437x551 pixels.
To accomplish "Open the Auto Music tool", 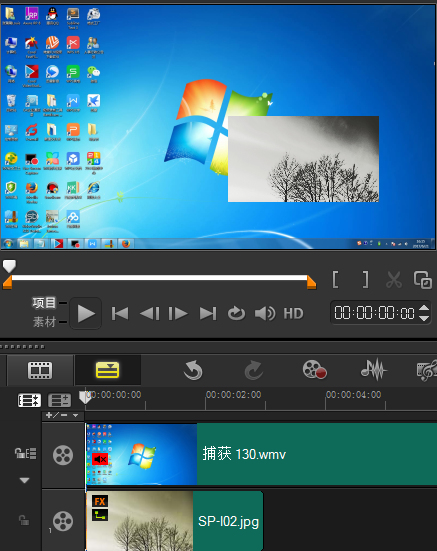I will pos(426,371).
